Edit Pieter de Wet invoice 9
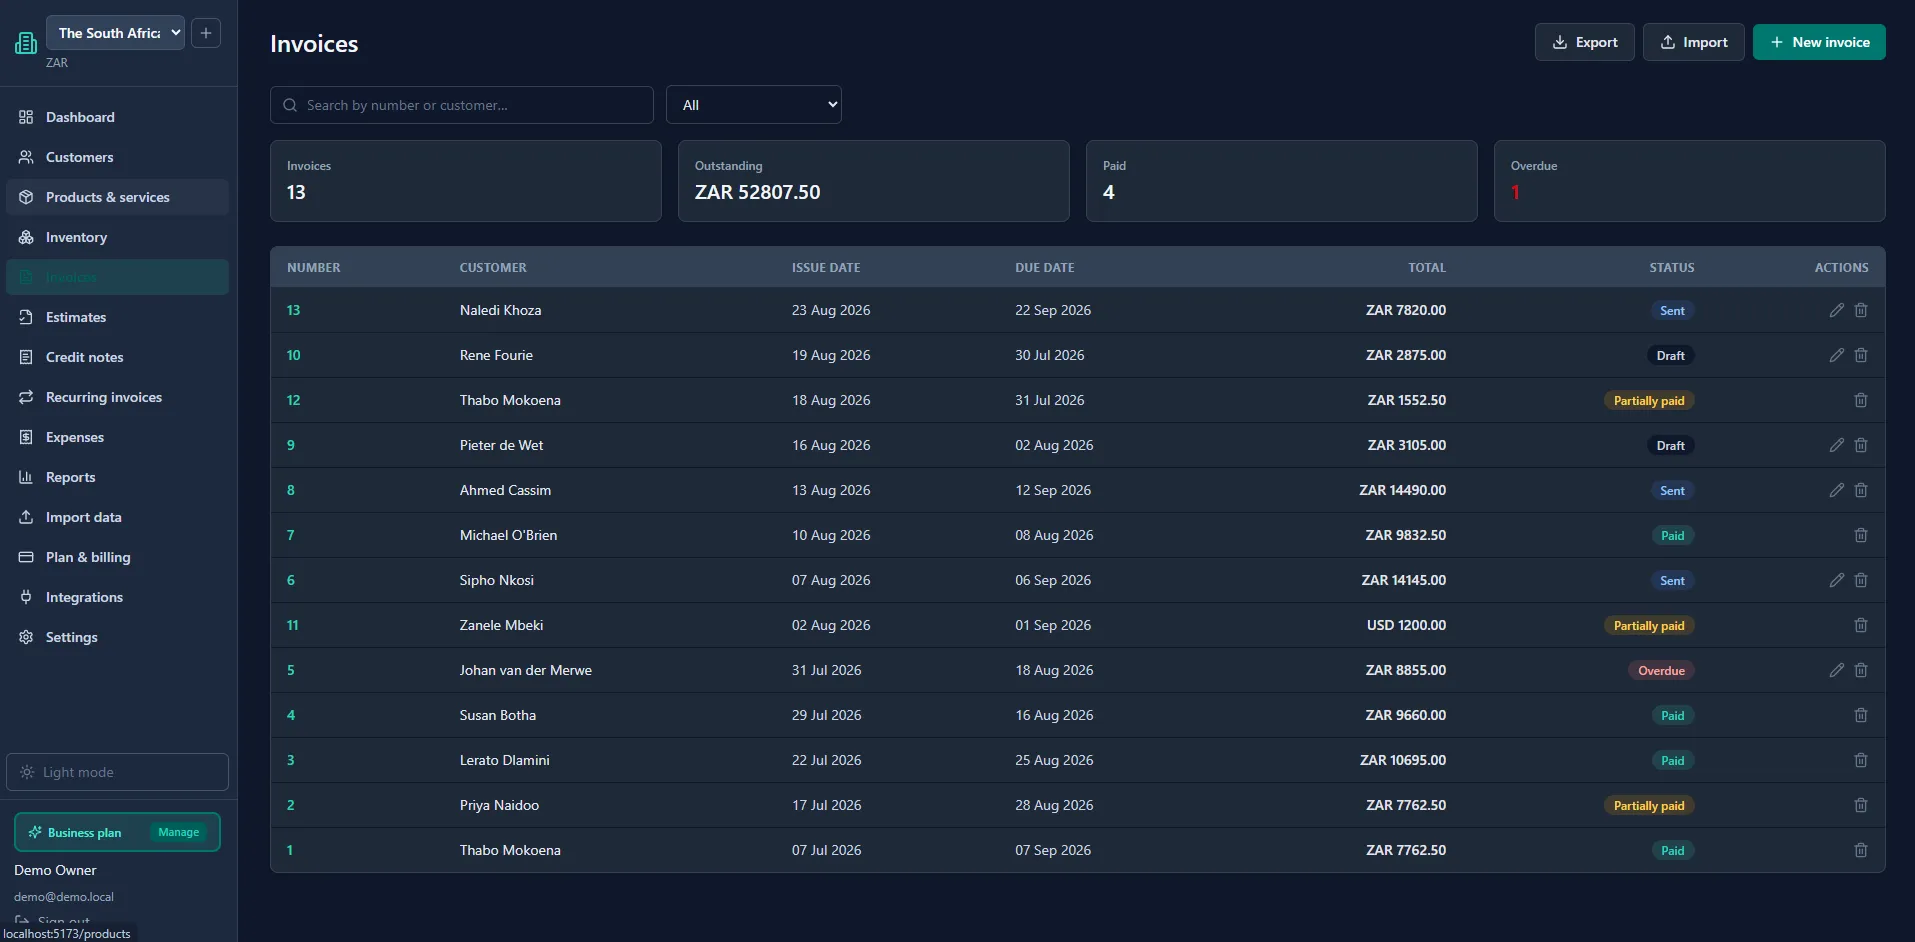The height and width of the screenshot is (942, 1915). (x=1836, y=445)
